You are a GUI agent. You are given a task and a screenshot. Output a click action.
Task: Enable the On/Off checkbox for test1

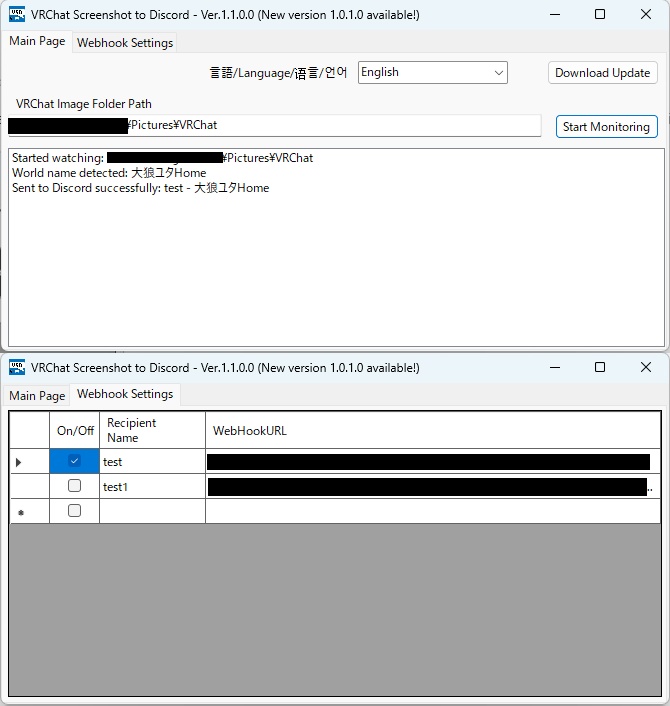pyautogui.click(x=74, y=486)
